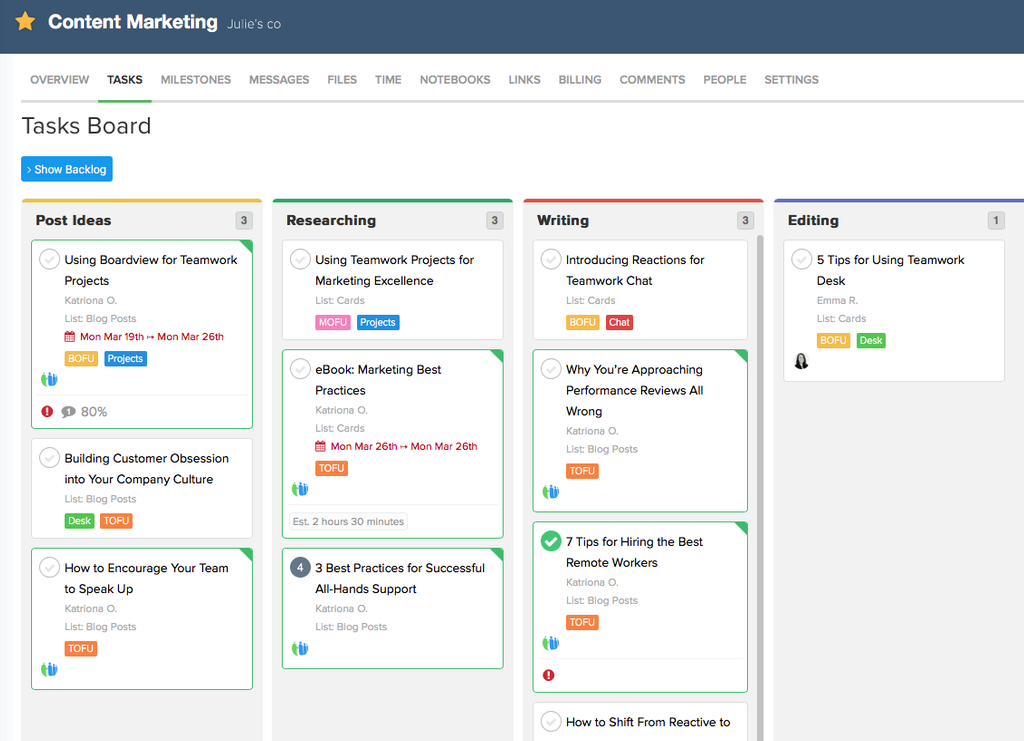Click Emma R. avatar on 5 Tips card
1024x741 pixels.
click(x=801, y=361)
